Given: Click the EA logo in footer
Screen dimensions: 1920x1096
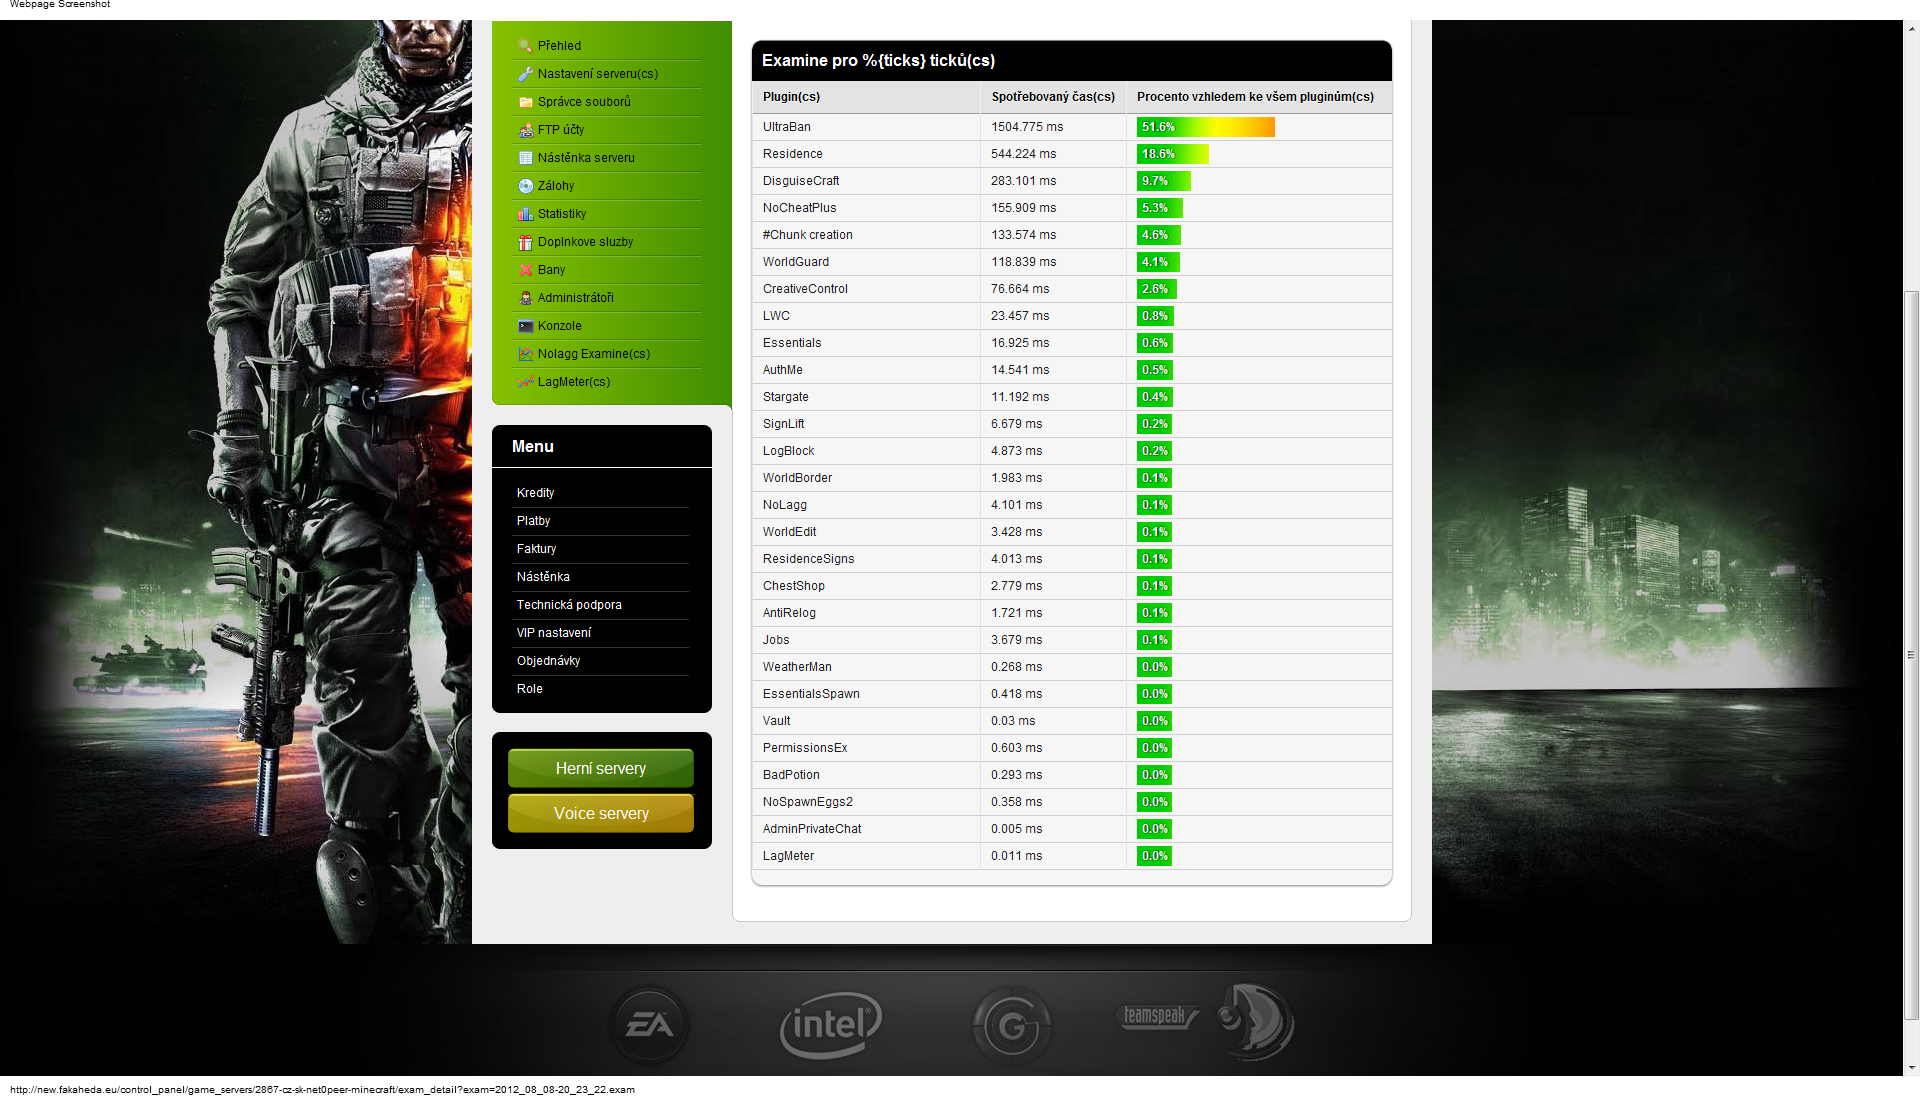Looking at the screenshot, I should 650,1024.
